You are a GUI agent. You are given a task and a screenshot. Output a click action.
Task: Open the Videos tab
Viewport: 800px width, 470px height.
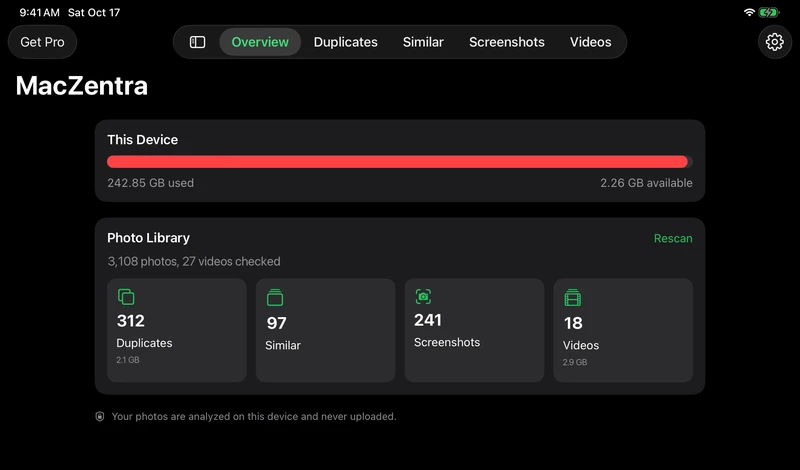[x=590, y=42]
